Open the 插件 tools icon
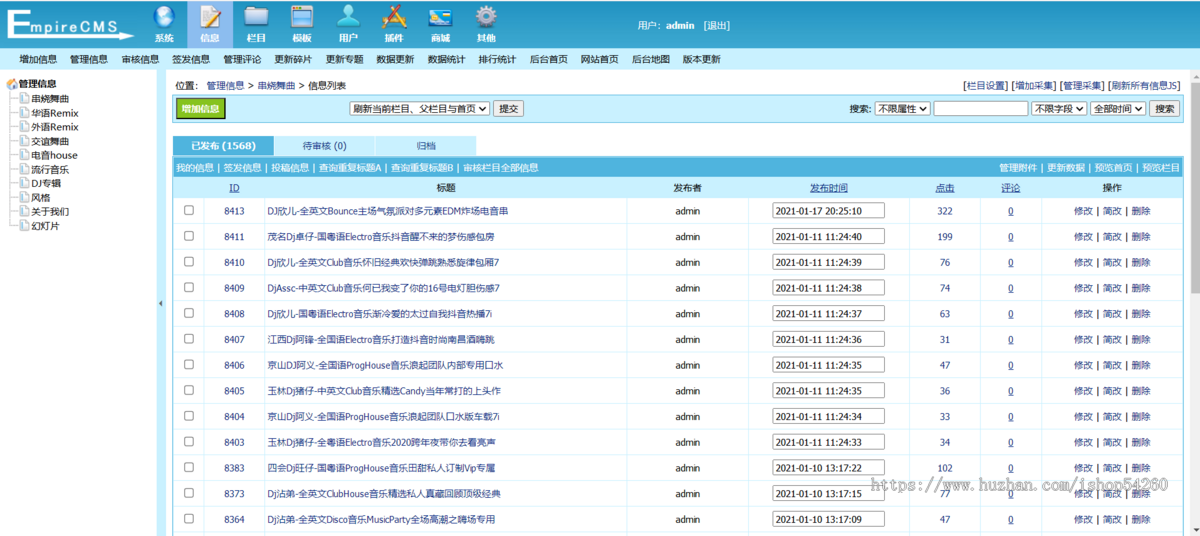 pos(394,16)
